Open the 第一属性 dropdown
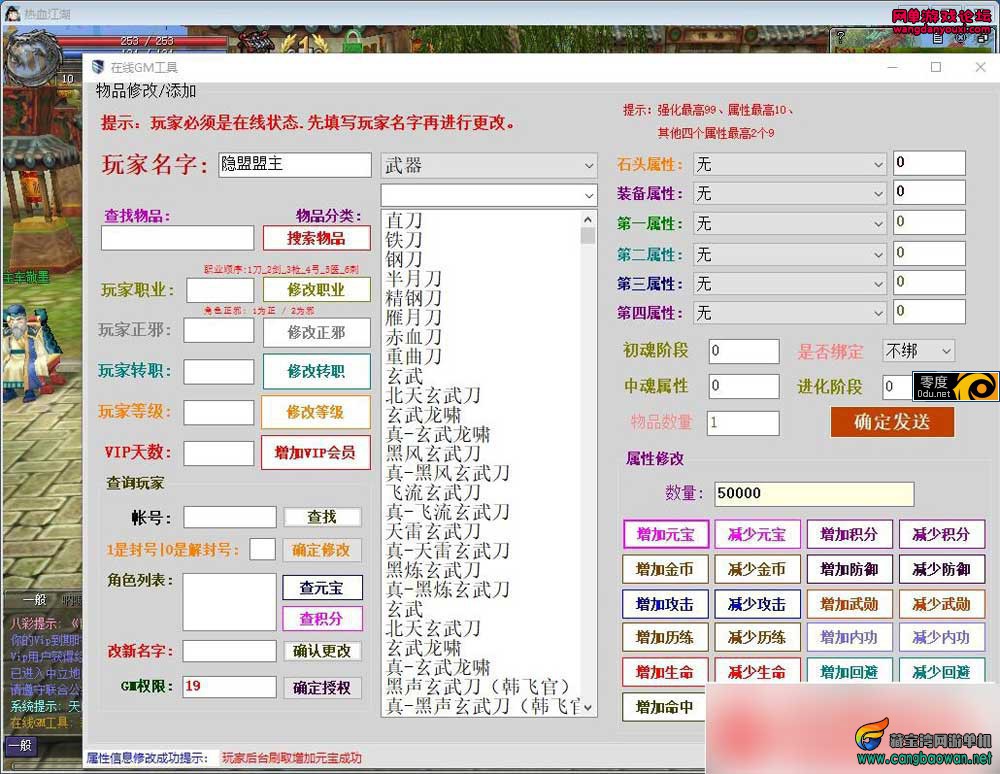This screenshot has height=774, width=1000. (x=790, y=223)
